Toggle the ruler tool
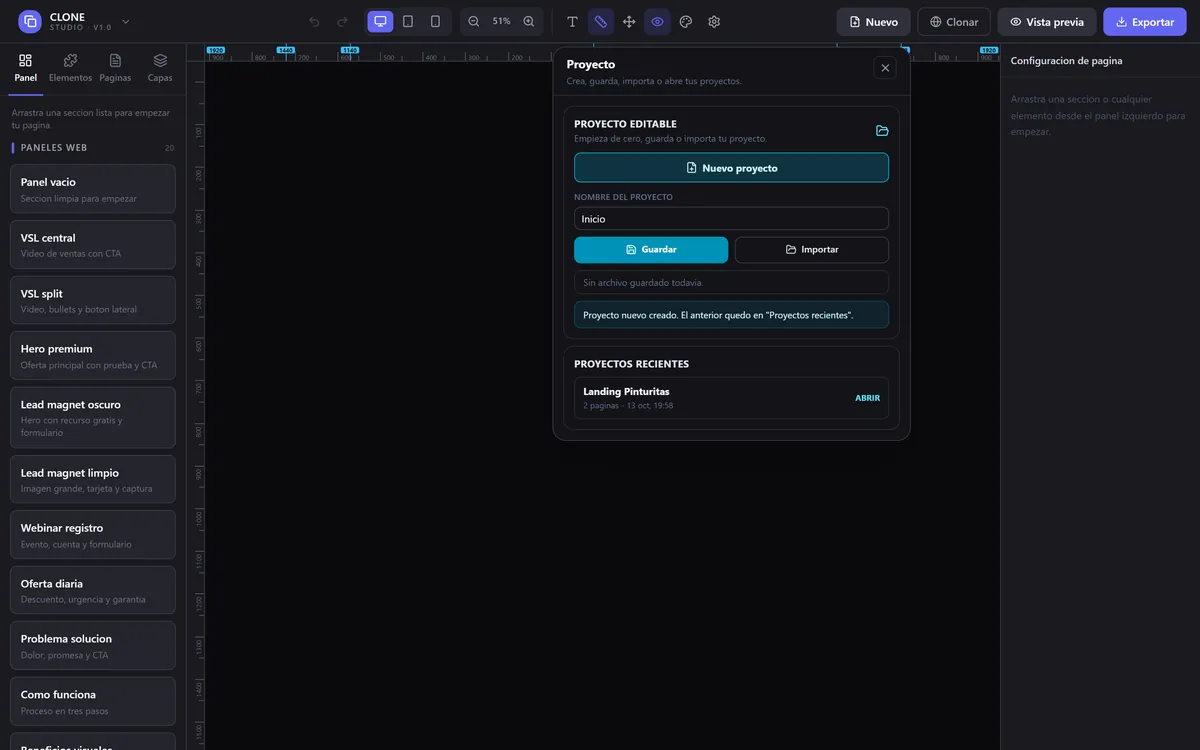Image resolution: width=1200 pixels, height=750 pixels. point(601,21)
